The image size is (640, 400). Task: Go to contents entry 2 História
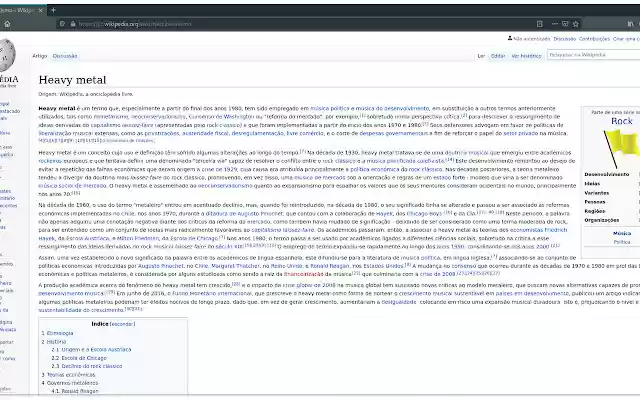[54, 342]
